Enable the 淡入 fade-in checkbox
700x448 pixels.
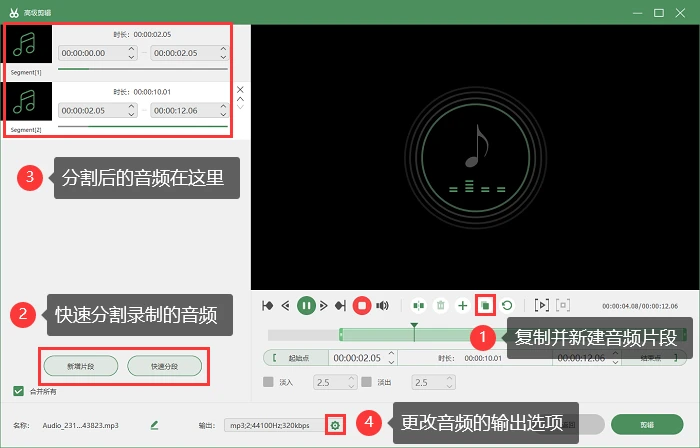click(268, 382)
